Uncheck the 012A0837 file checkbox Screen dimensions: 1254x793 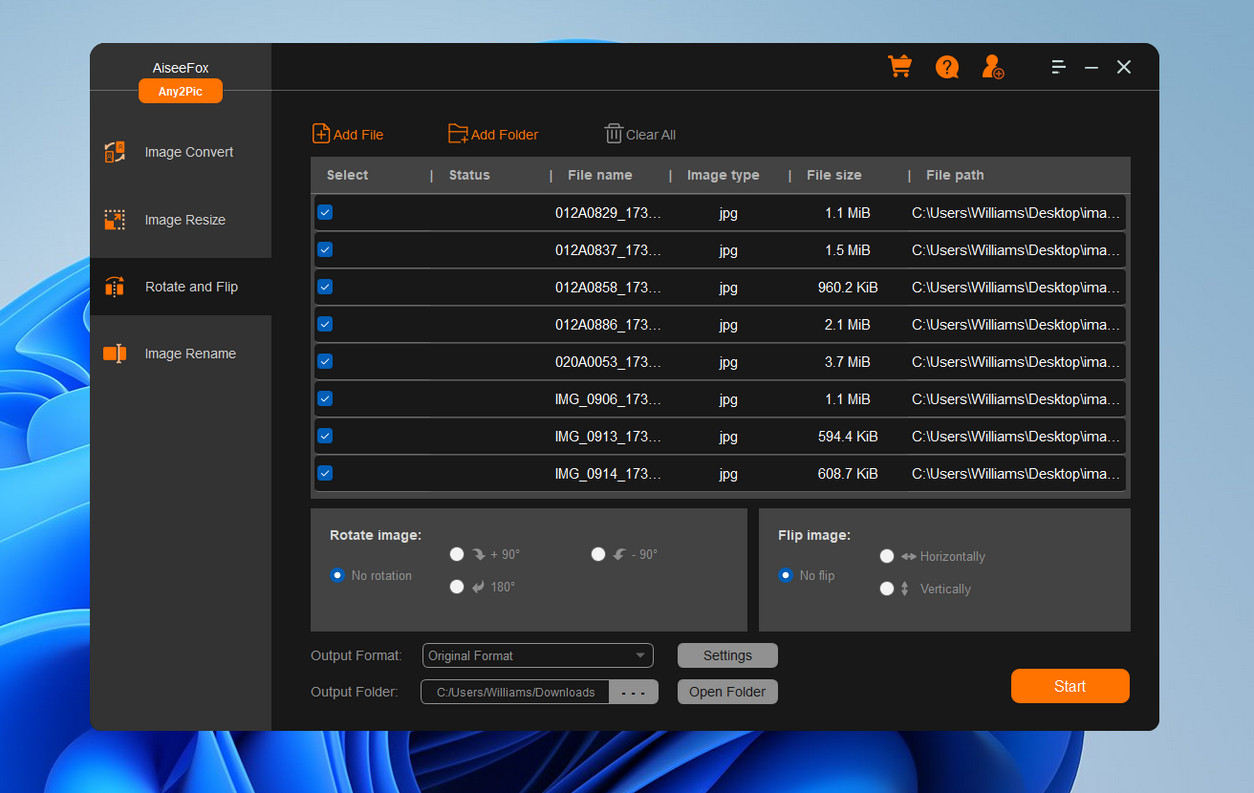(x=325, y=250)
